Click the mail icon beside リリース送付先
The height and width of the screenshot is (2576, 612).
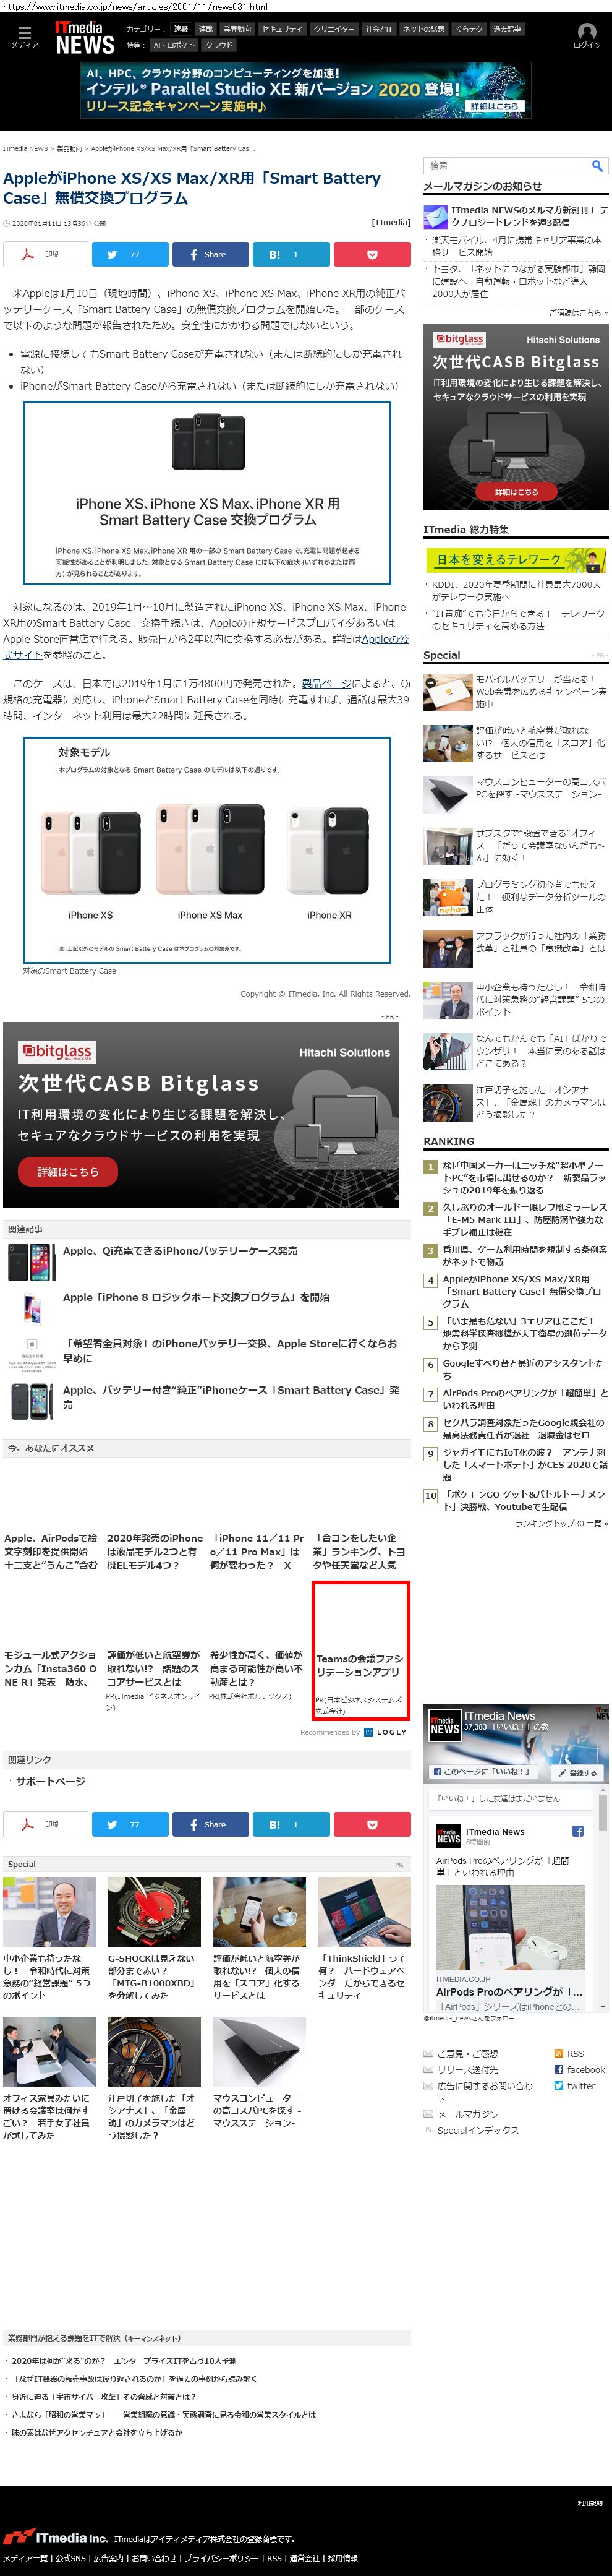click(428, 2070)
